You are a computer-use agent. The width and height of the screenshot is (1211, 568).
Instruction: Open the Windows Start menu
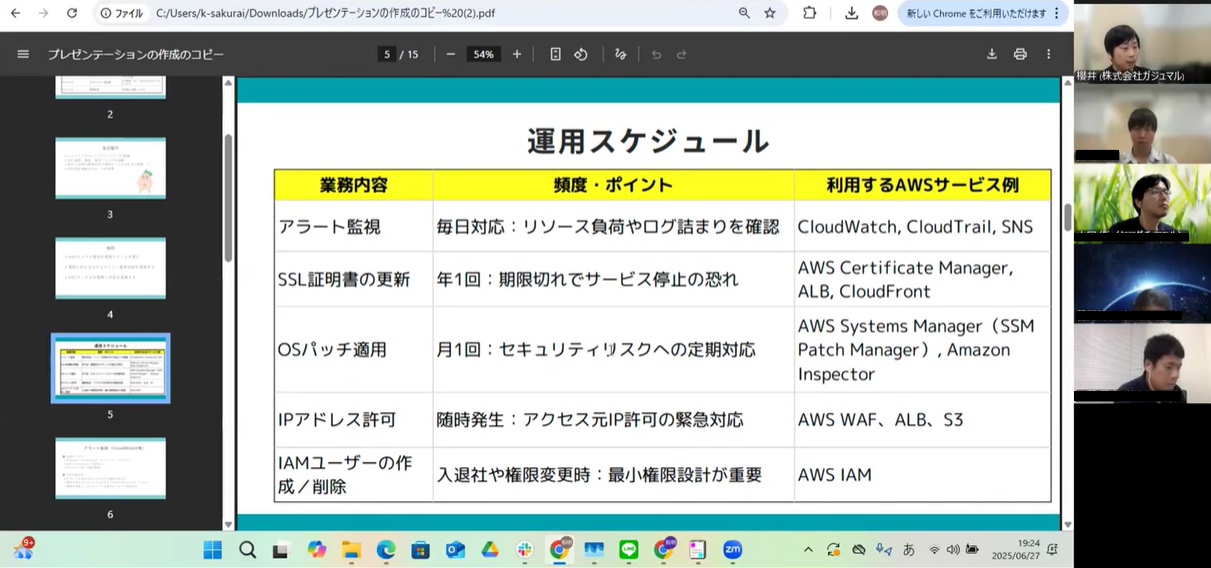[213, 549]
